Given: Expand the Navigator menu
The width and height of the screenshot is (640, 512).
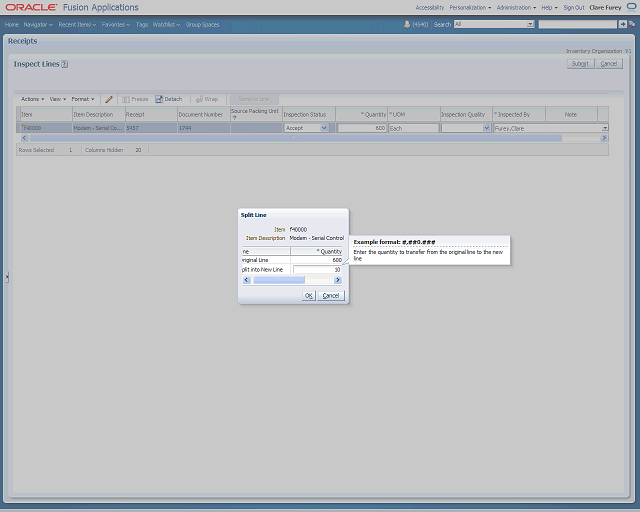Looking at the screenshot, I should (x=38, y=24).
